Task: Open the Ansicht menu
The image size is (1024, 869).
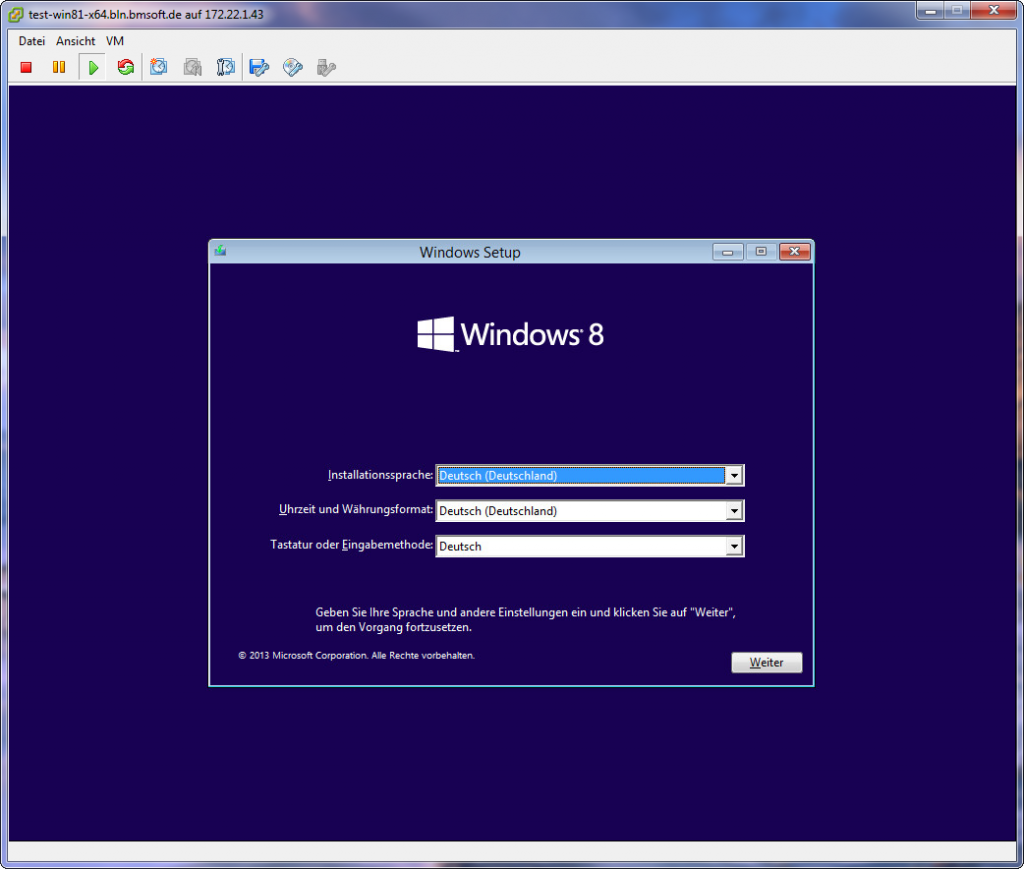Action: [75, 41]
